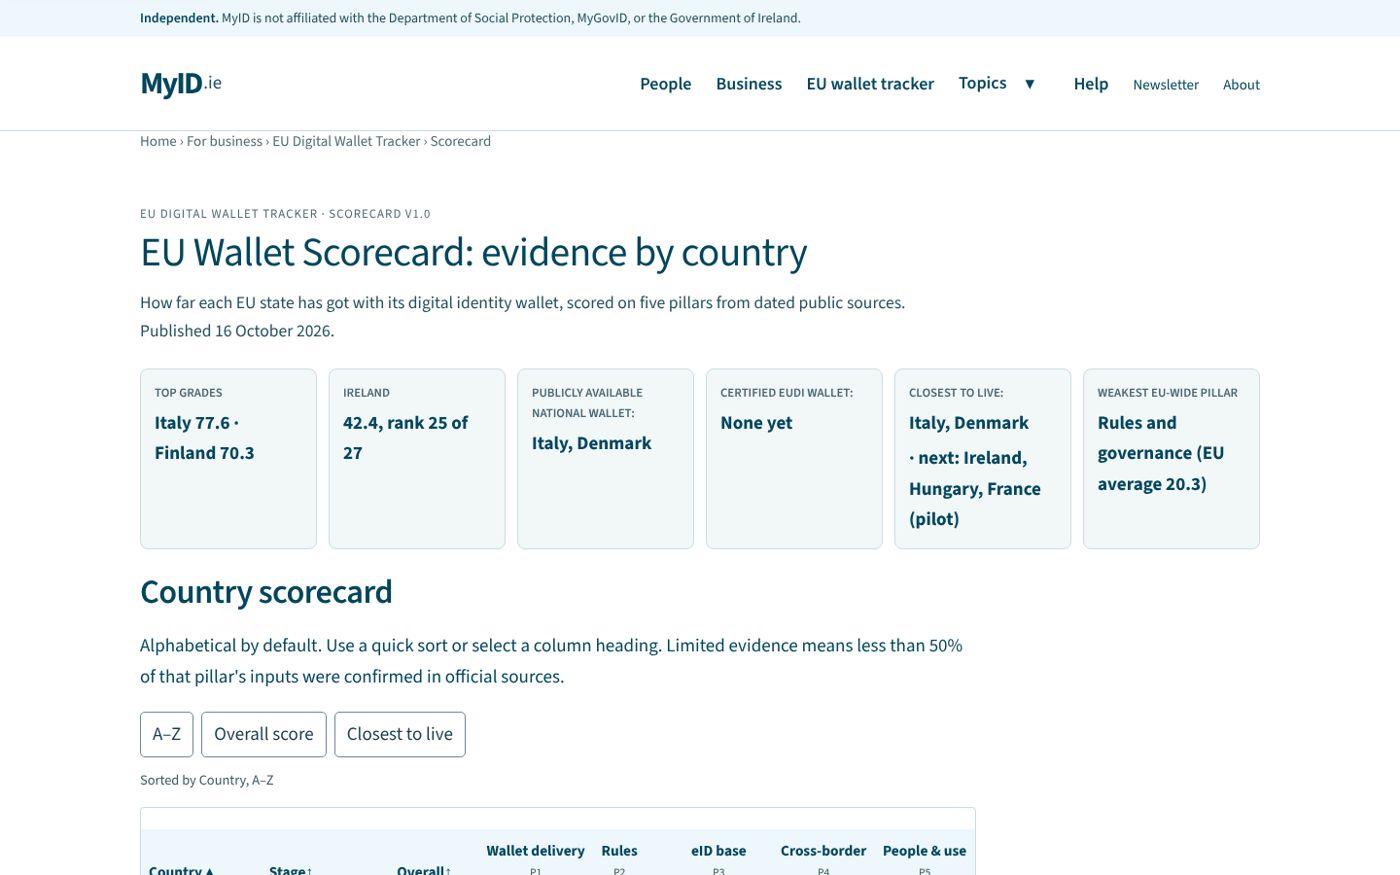Sort by Cross-border column heading
Screen dimensions: 1400x875
point(823,851)
